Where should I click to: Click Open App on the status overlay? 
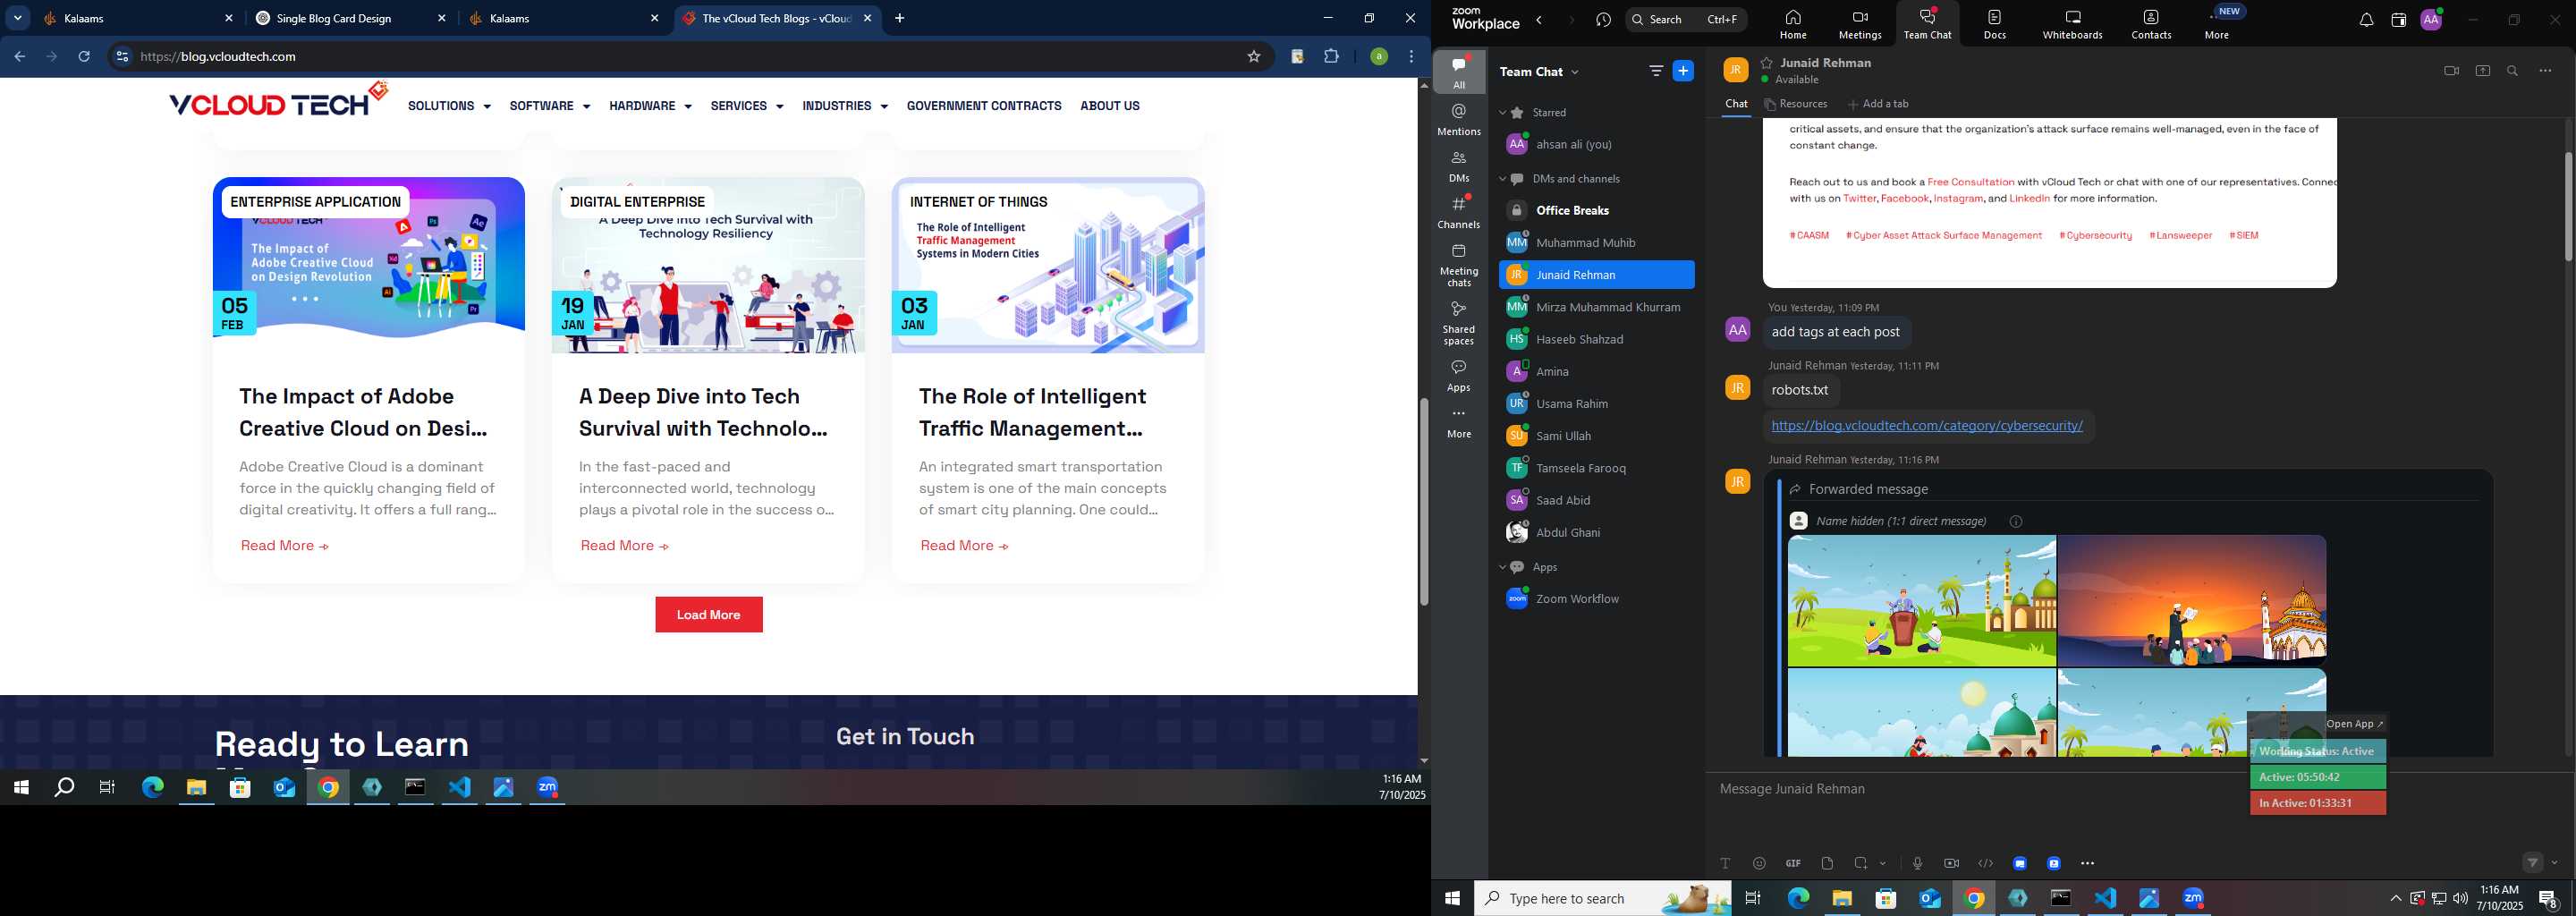(2355, 724)
